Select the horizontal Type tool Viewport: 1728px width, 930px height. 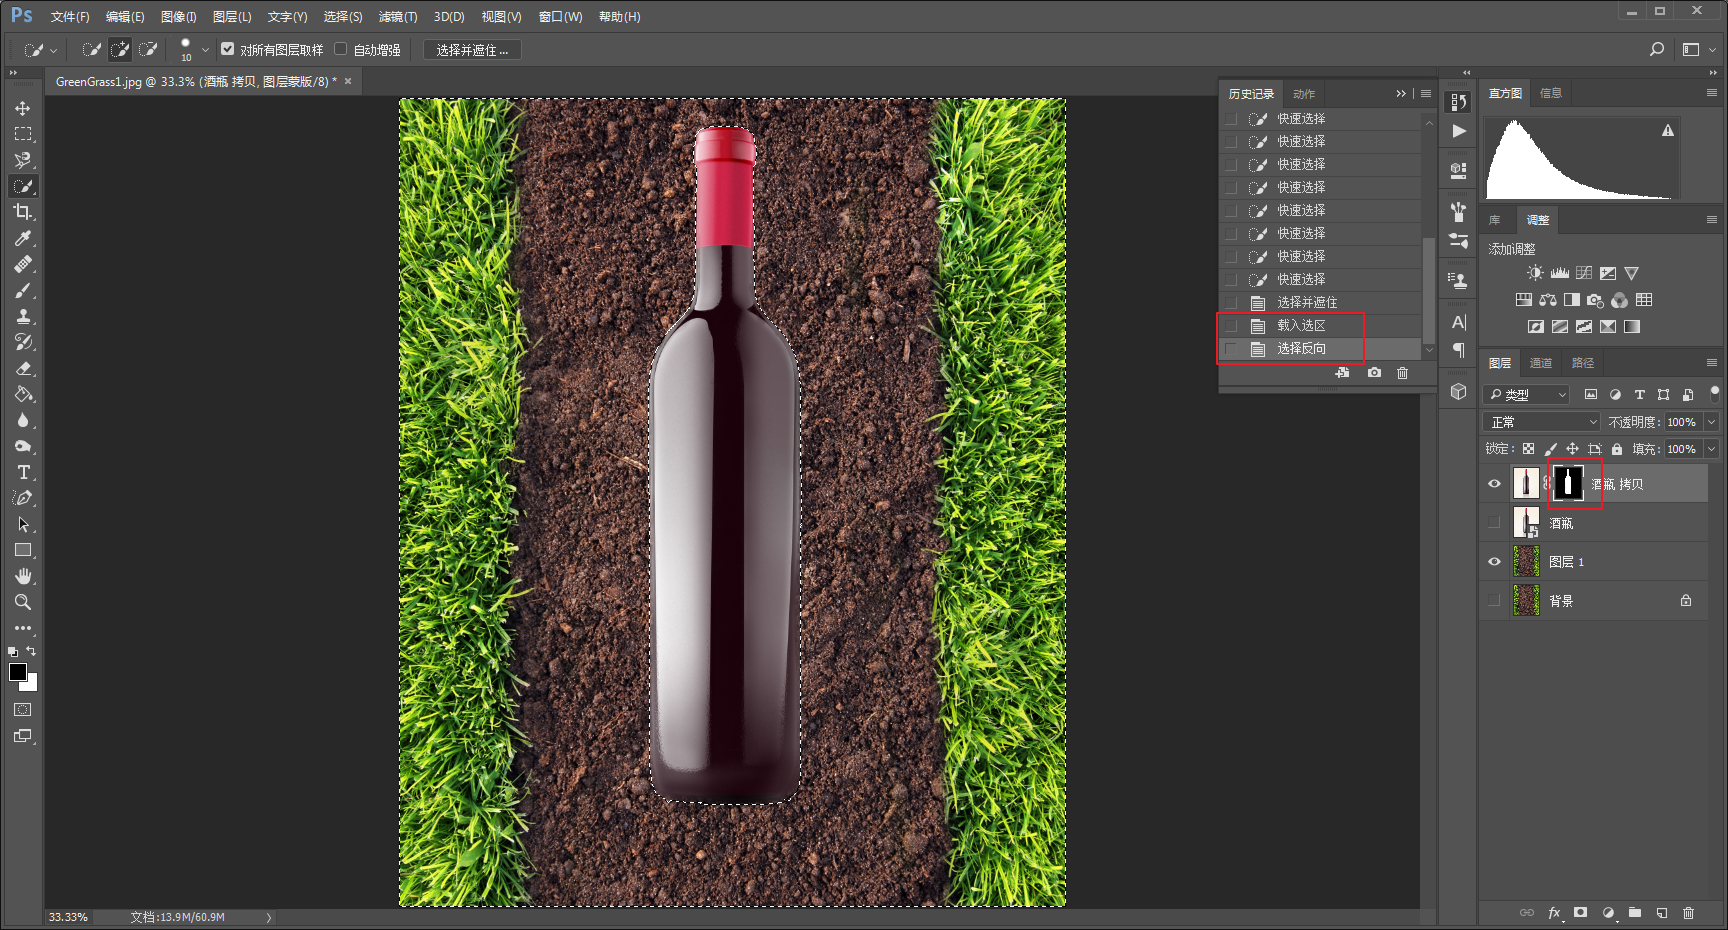coord(22,472)
